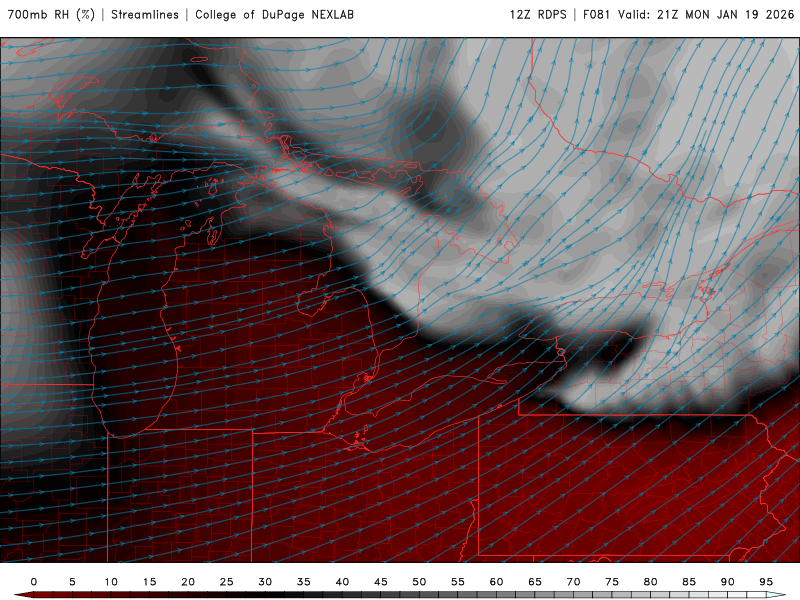
Task: Click the colorbar label "15"
Action: coord(149,582)
